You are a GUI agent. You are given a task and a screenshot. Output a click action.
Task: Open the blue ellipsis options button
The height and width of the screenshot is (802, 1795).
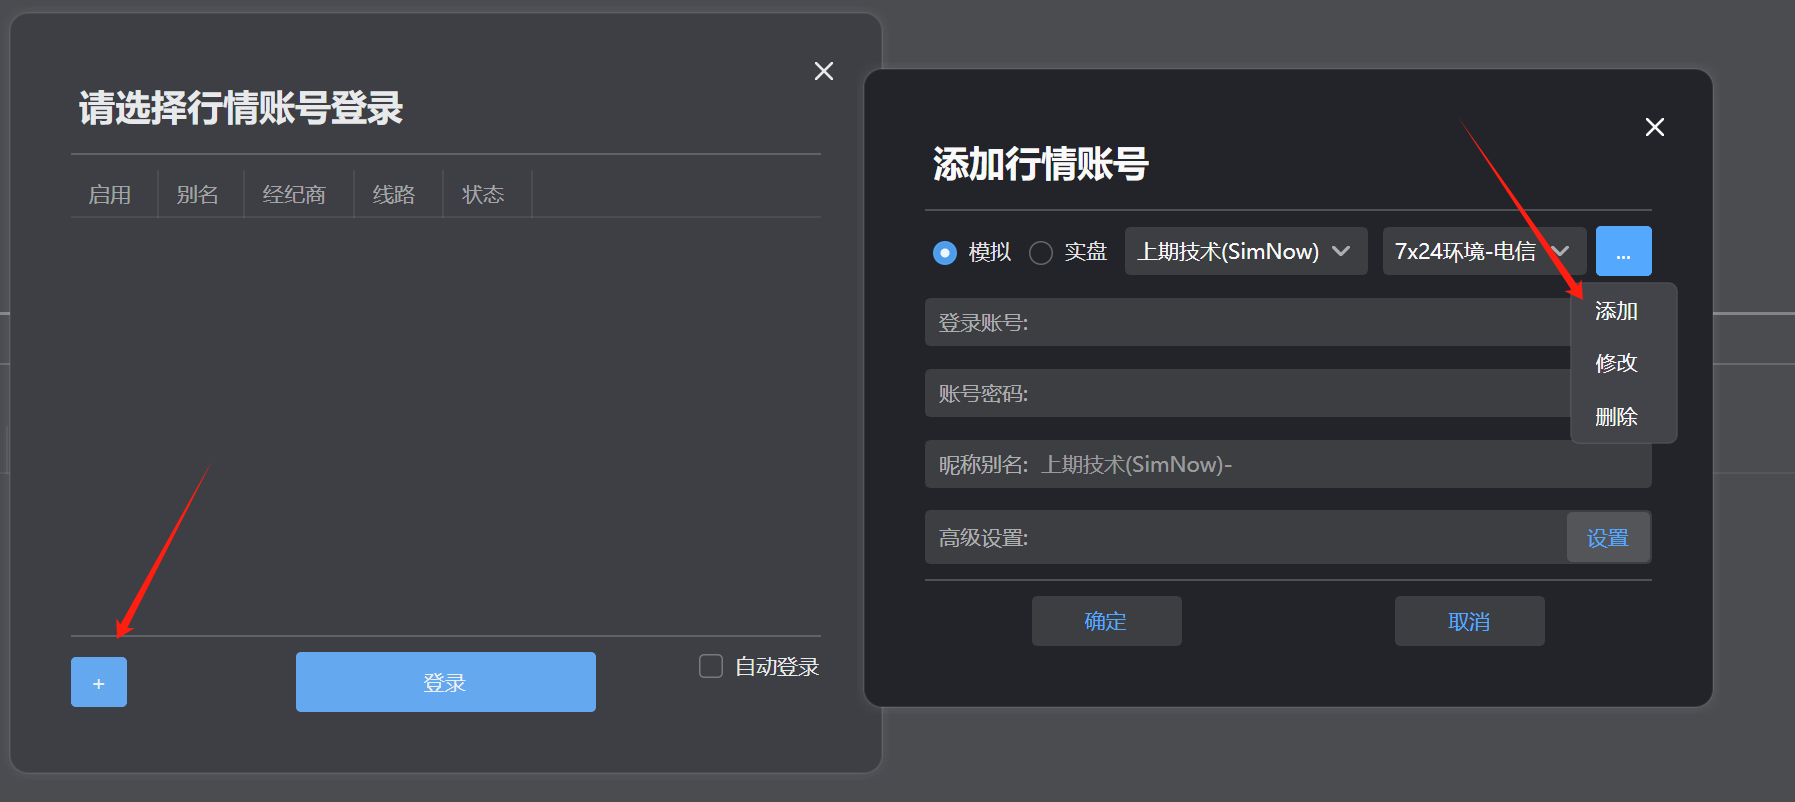pyautogui.click(x=1622, y=251)
